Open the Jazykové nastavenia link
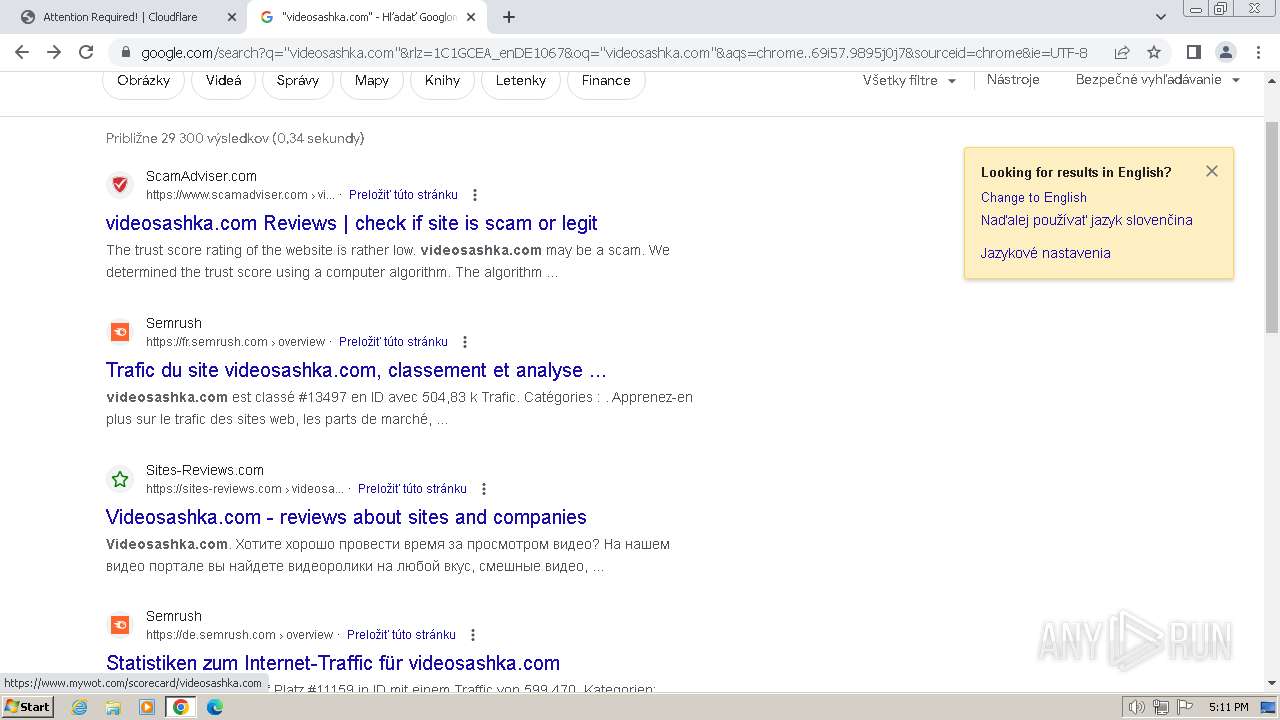The width and height of the screenshot is (1280, 720). tap(1045, 253)
